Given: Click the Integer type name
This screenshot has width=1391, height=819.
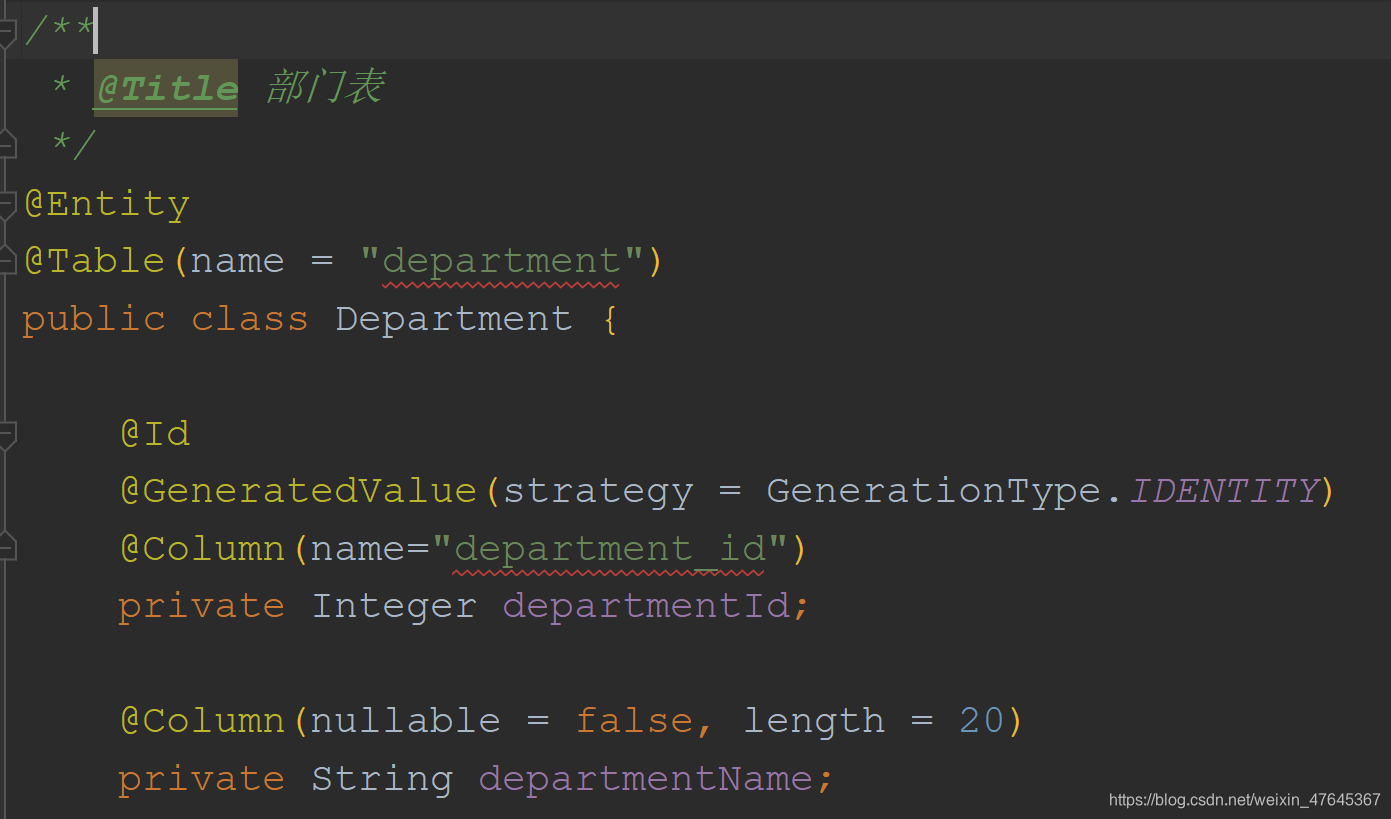Looking at the screenshot, I should coord(394,607).
